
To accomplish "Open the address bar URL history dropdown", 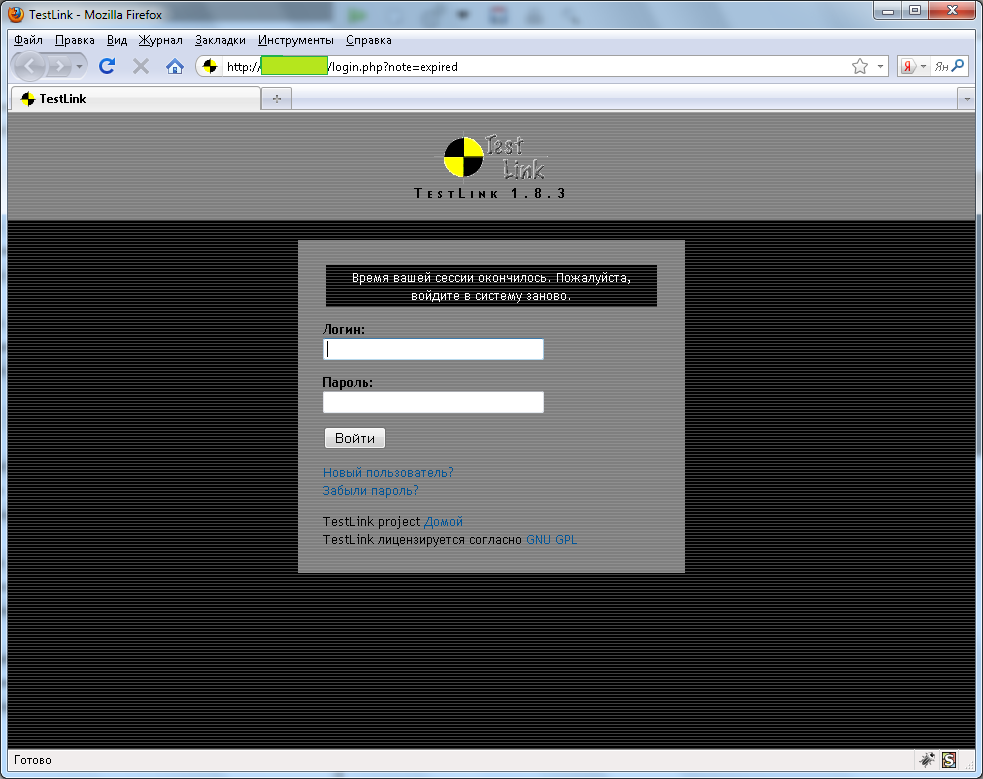I will click(880, 66).
